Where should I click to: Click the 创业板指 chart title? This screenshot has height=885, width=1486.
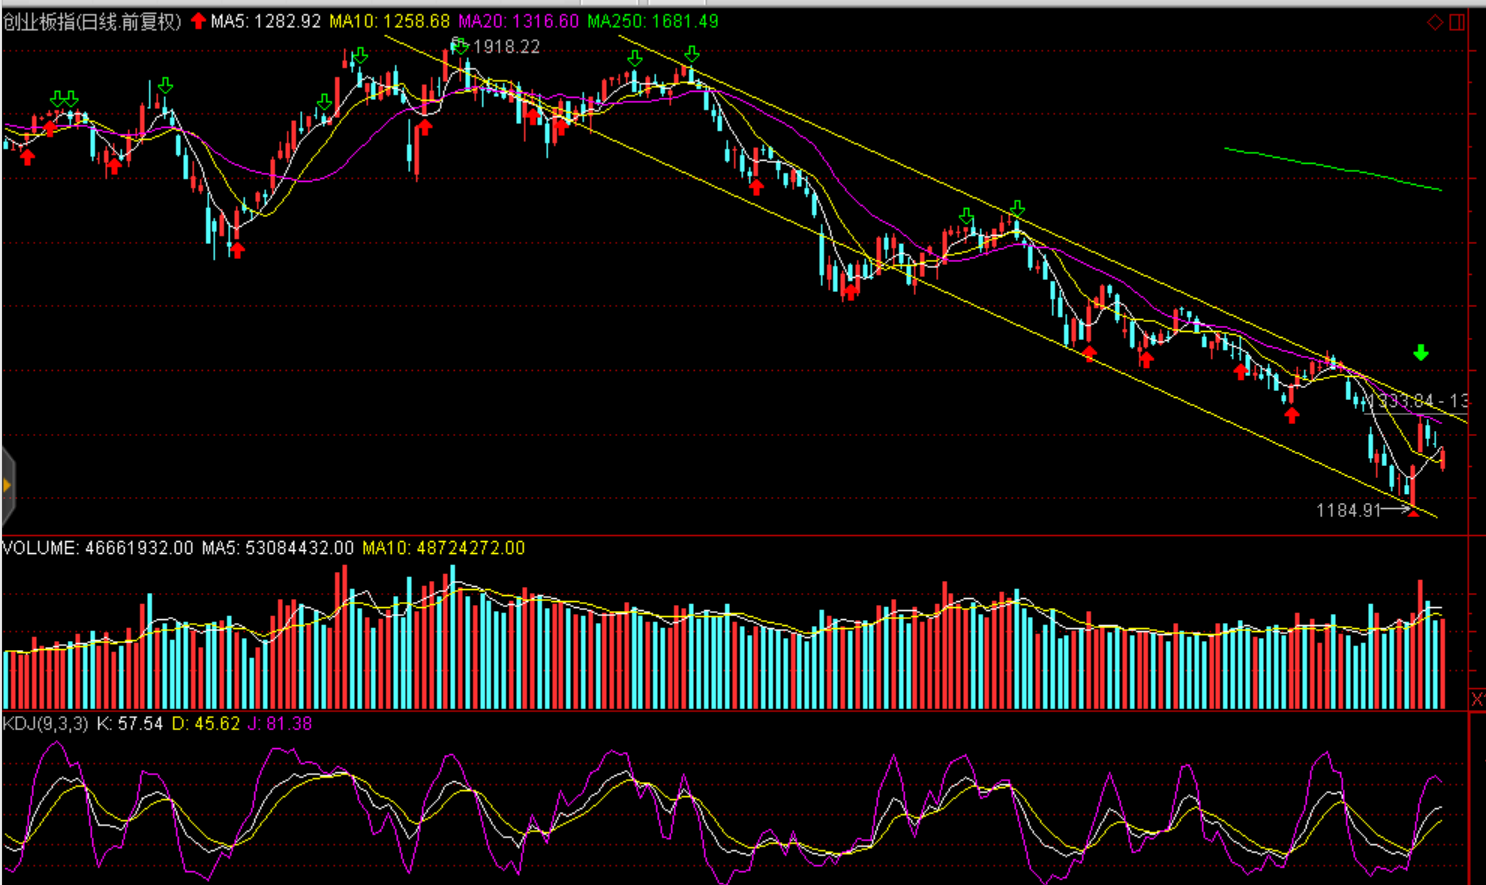coord(92,21)
